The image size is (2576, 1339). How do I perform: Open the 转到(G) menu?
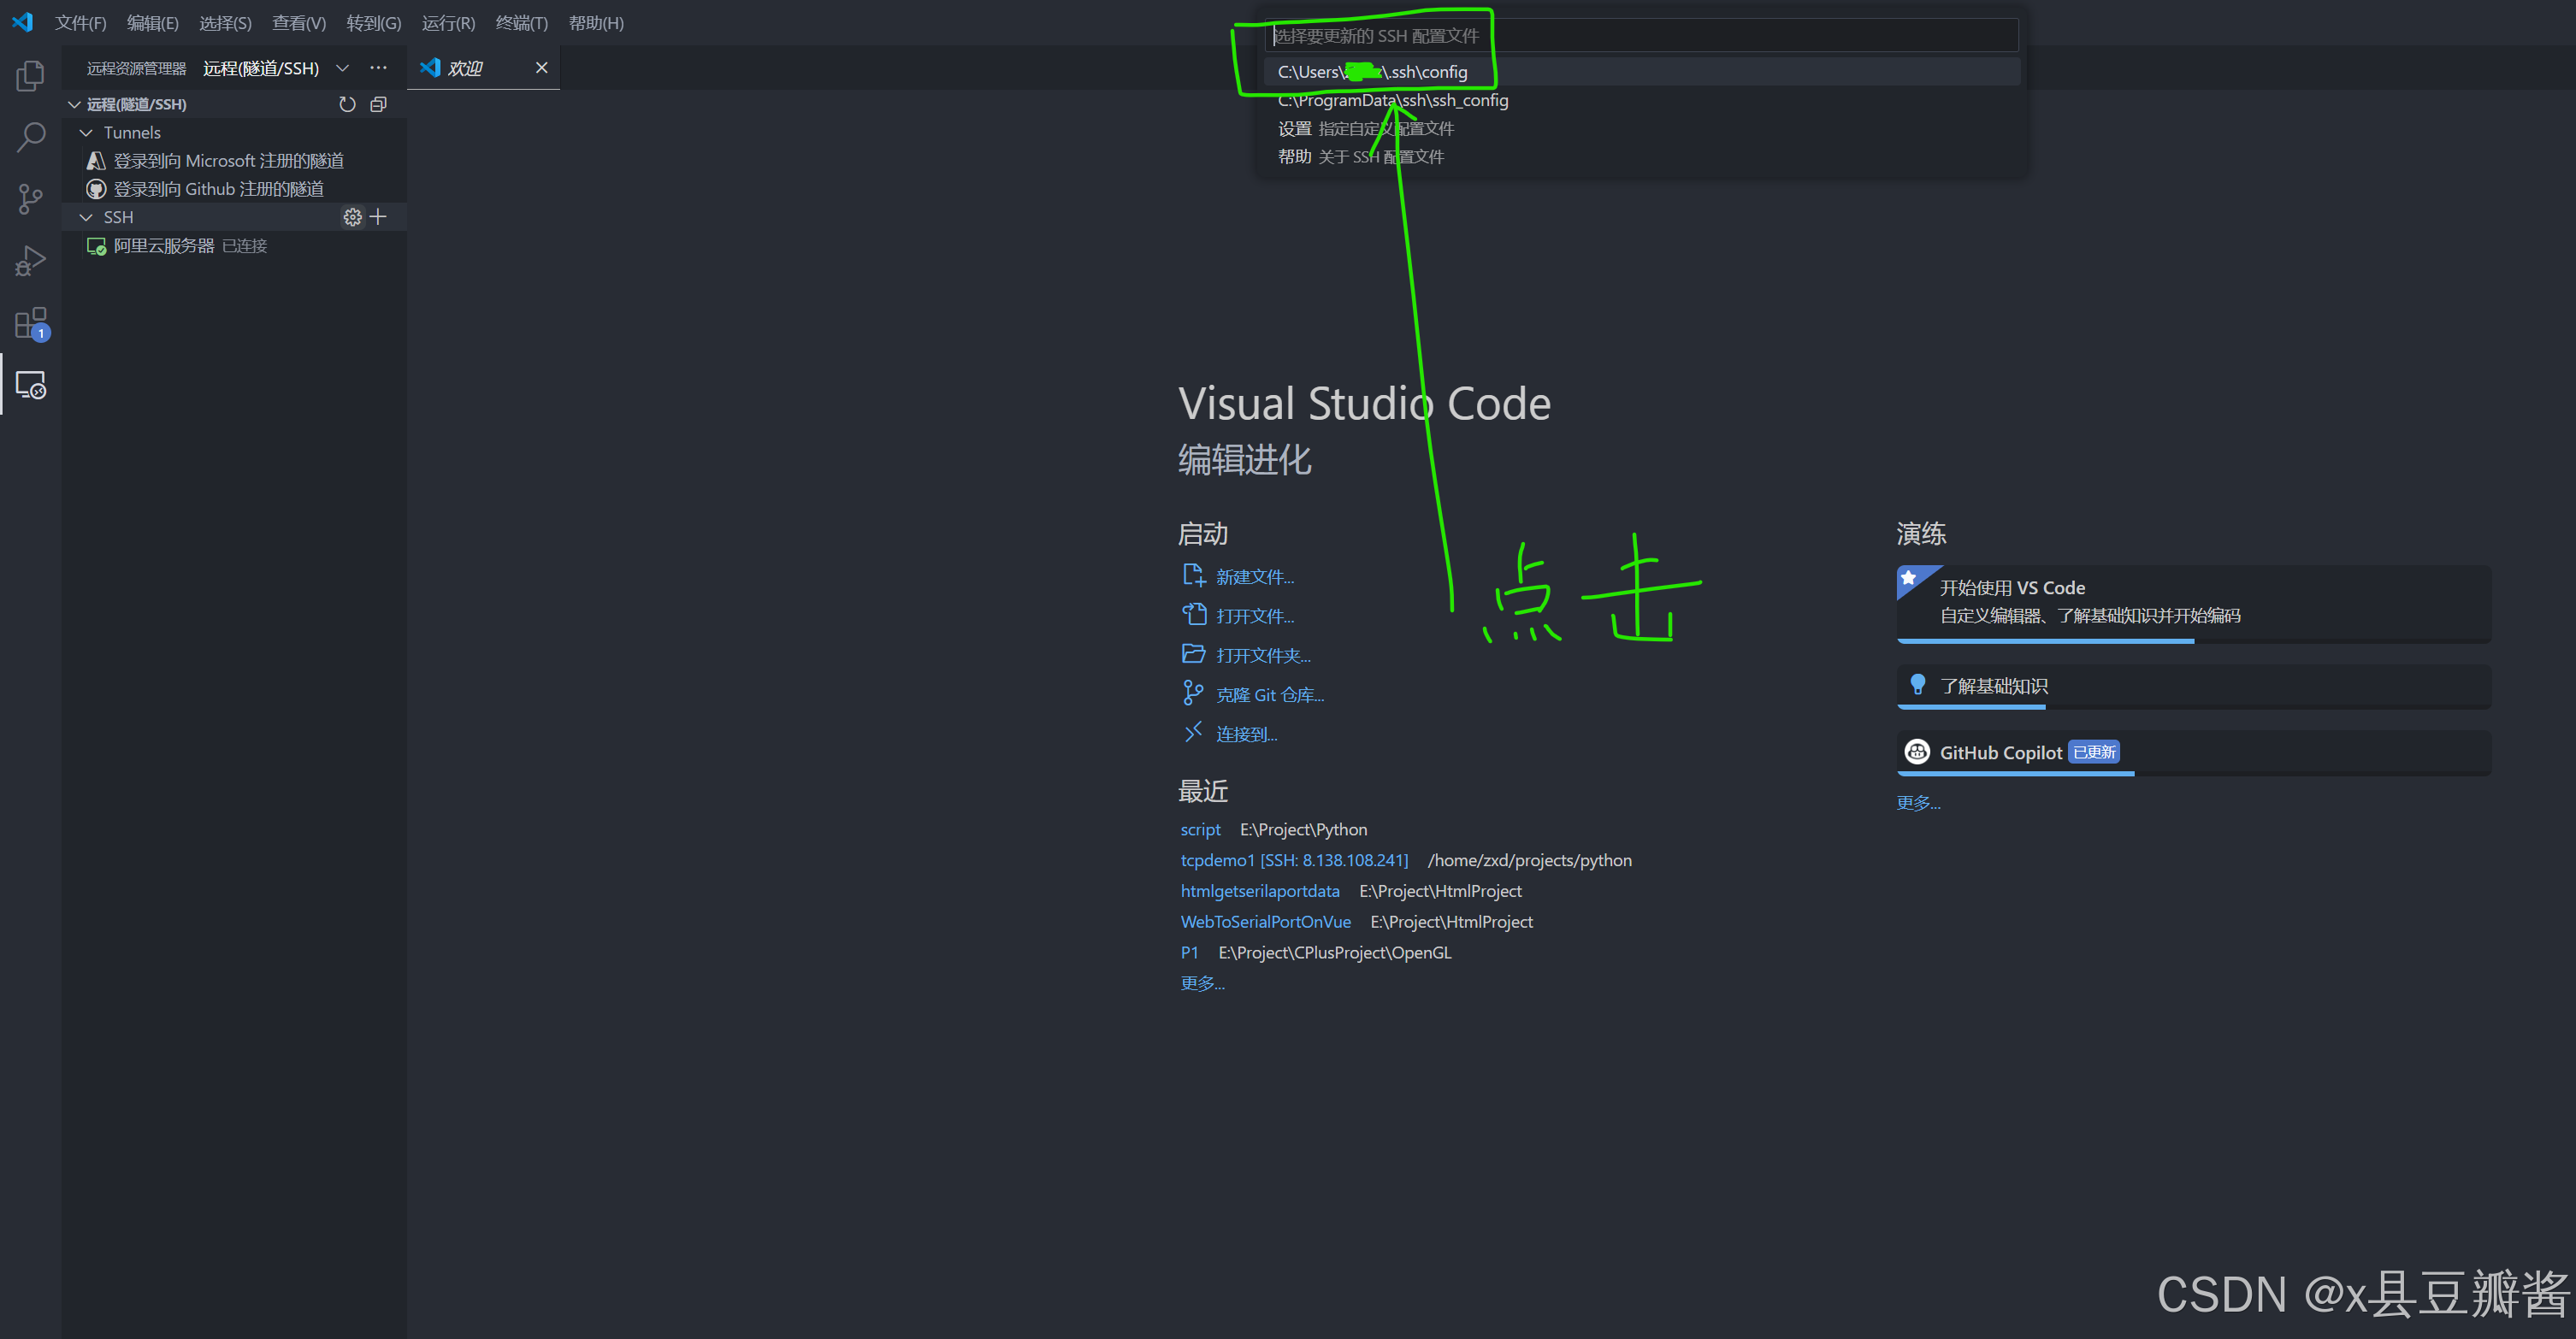[374, 22]
